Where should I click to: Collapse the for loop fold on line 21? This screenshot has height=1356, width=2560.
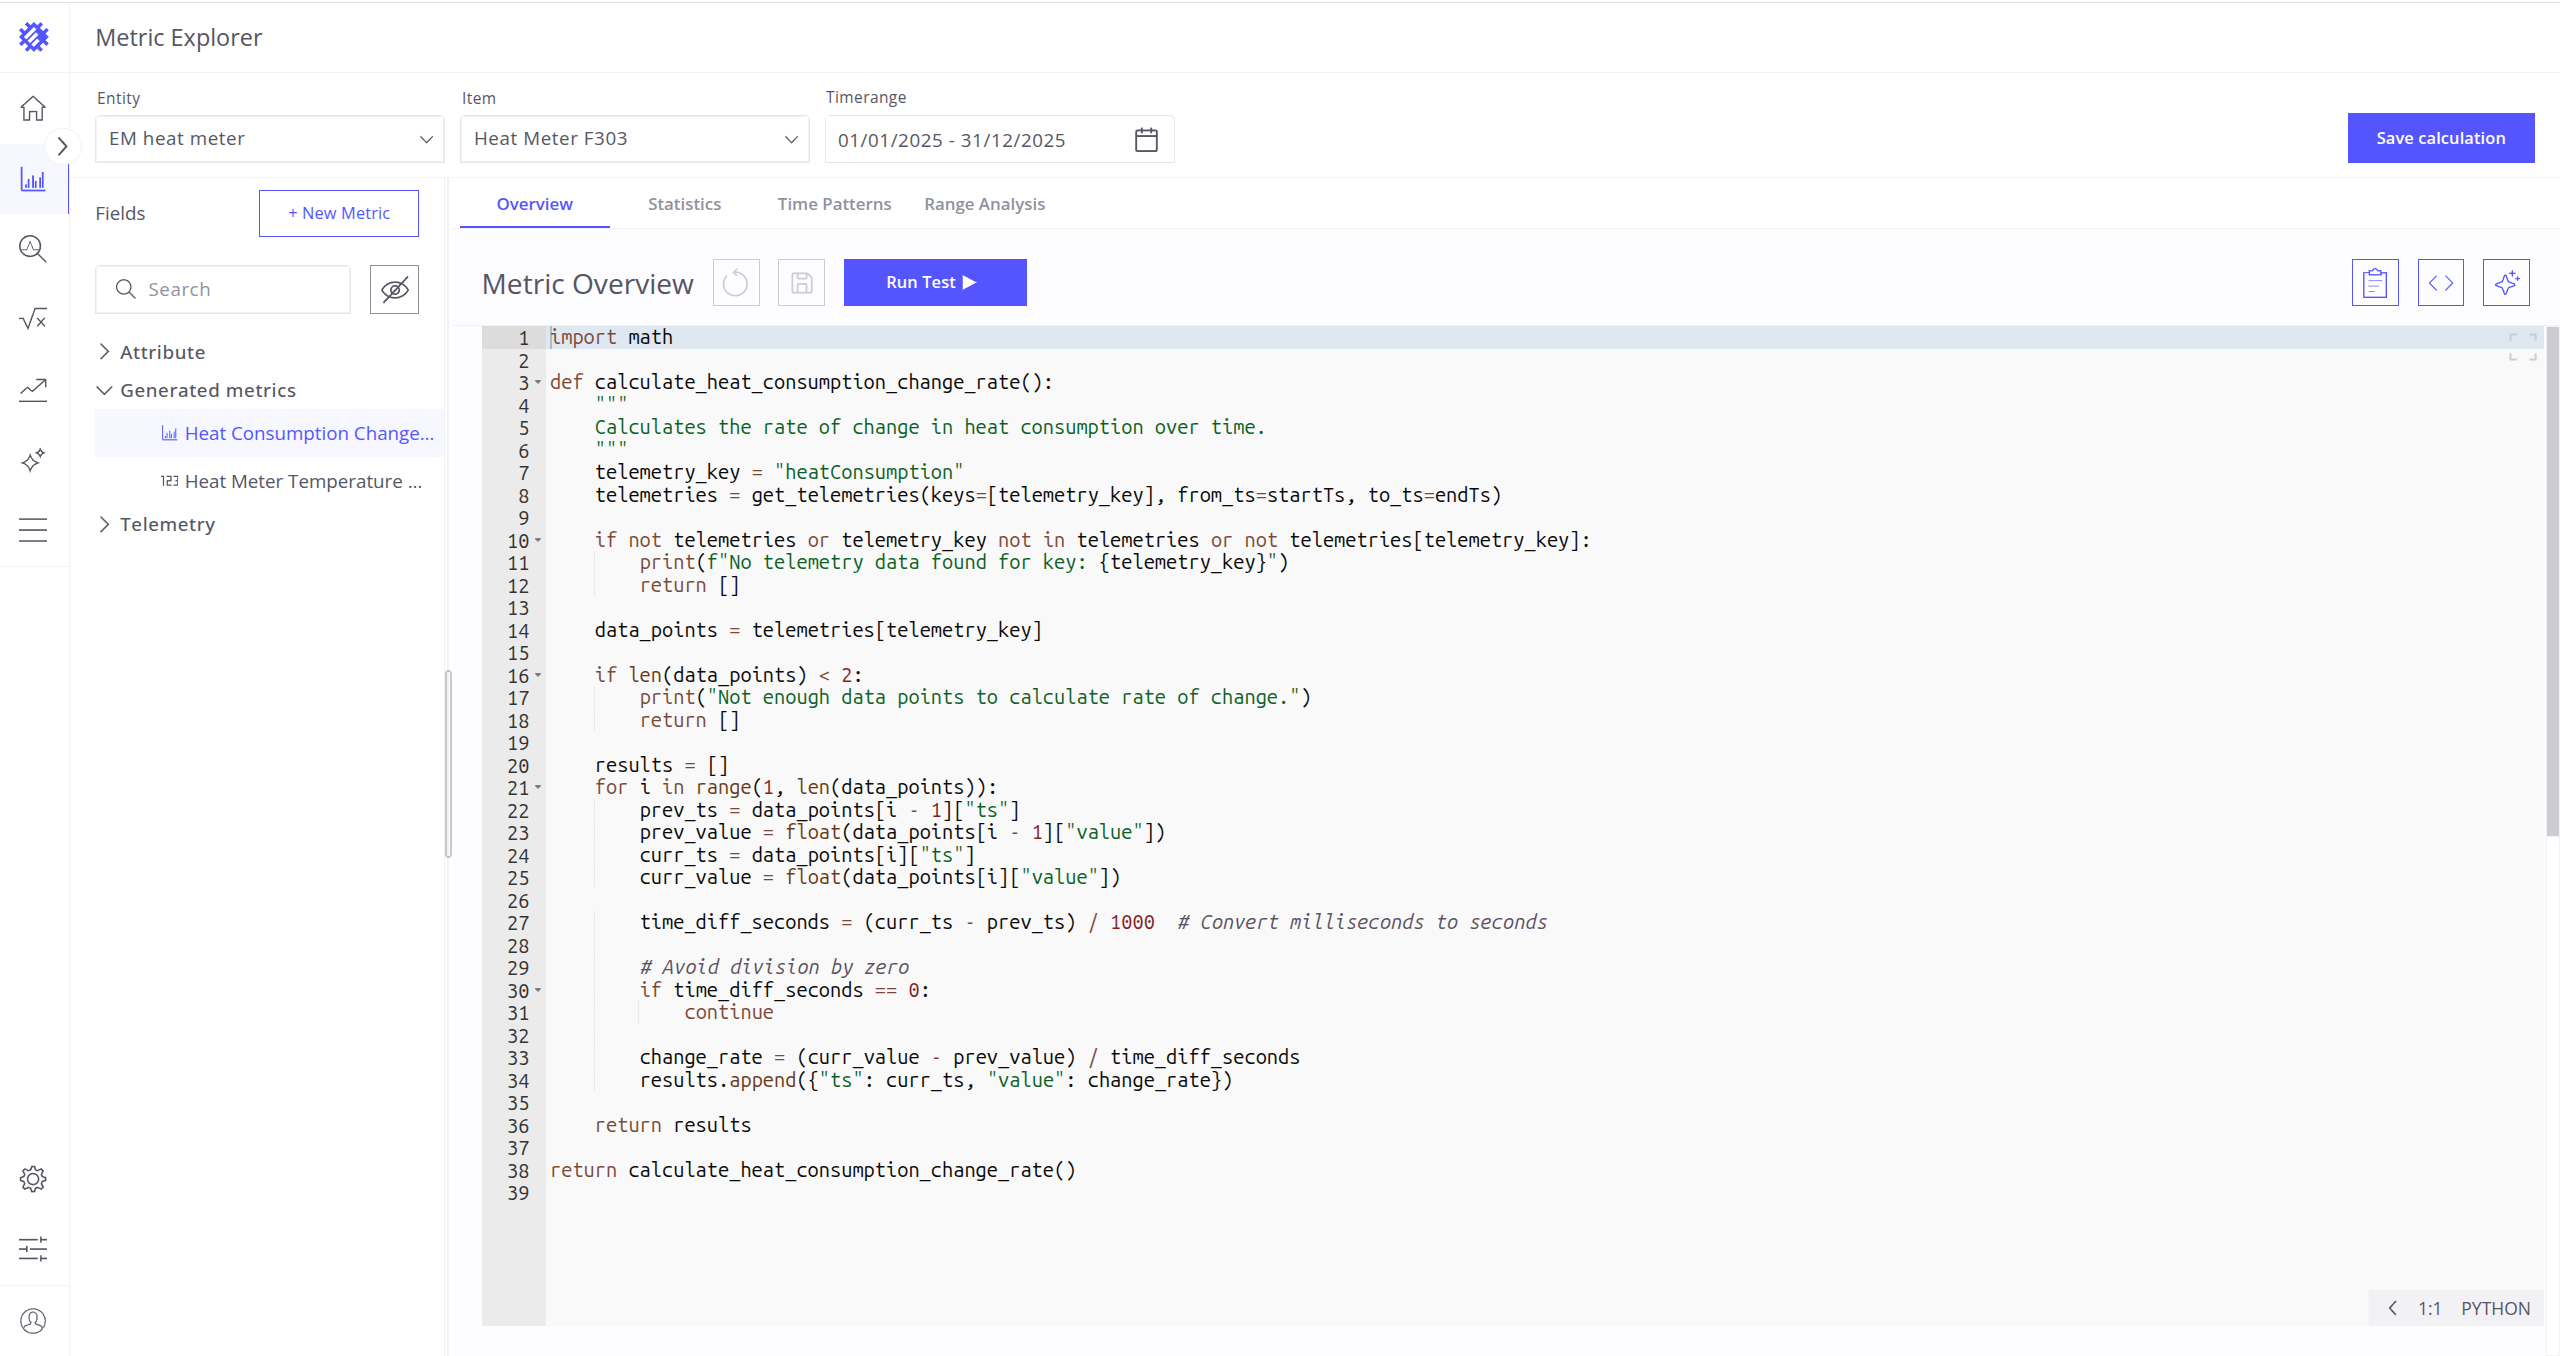[x=538, y=788]
